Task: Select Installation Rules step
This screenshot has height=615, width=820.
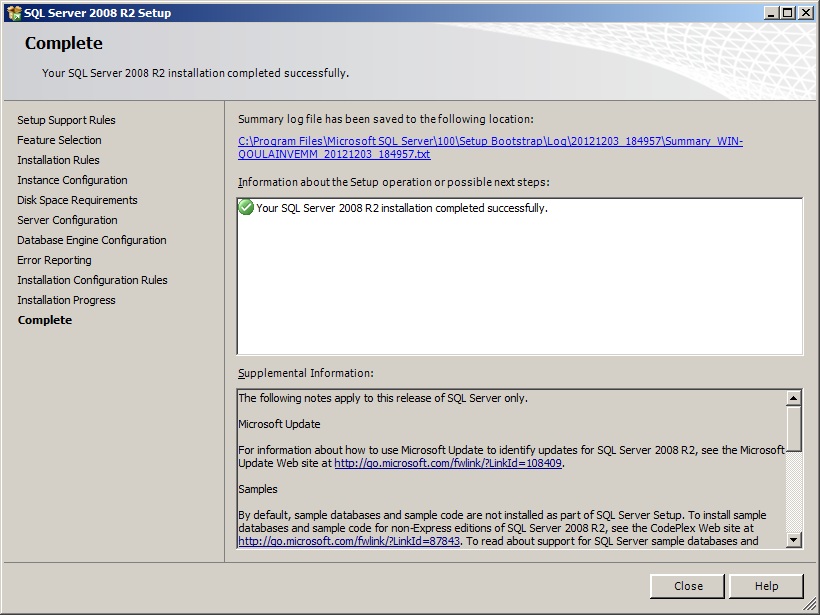Action: coord(58,160)
